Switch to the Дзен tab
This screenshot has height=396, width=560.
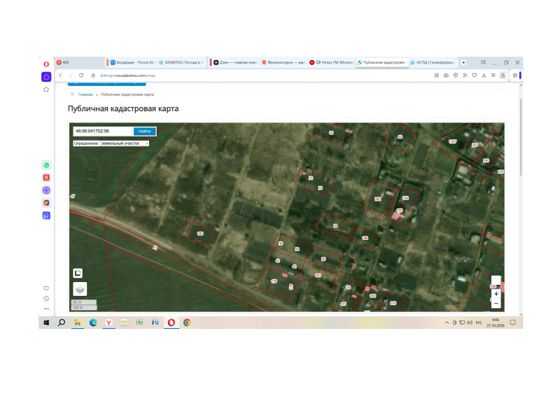click(x=235, y=62)
